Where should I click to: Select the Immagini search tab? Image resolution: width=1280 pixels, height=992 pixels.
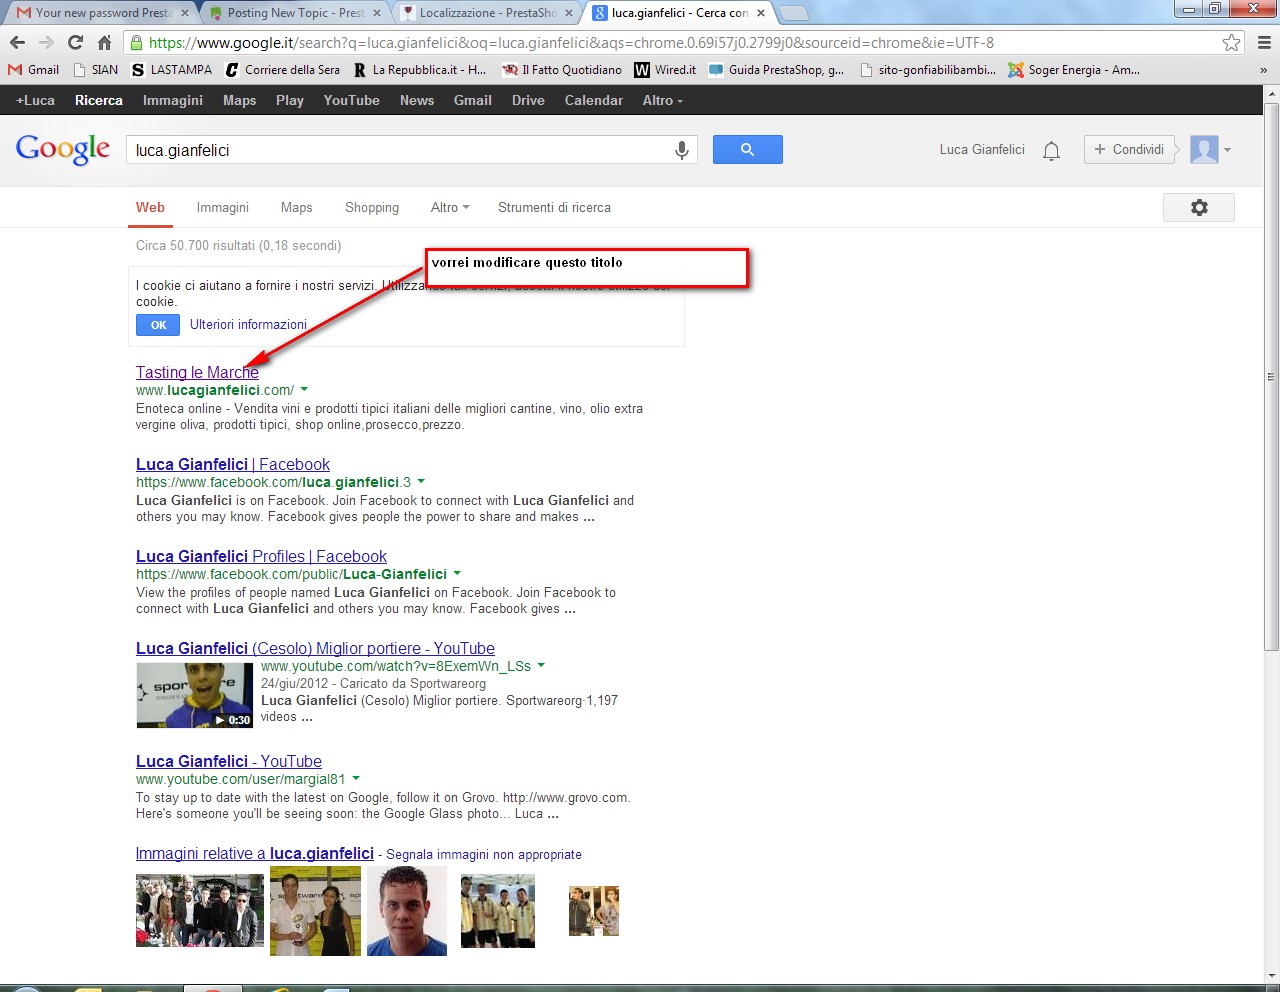222,208
